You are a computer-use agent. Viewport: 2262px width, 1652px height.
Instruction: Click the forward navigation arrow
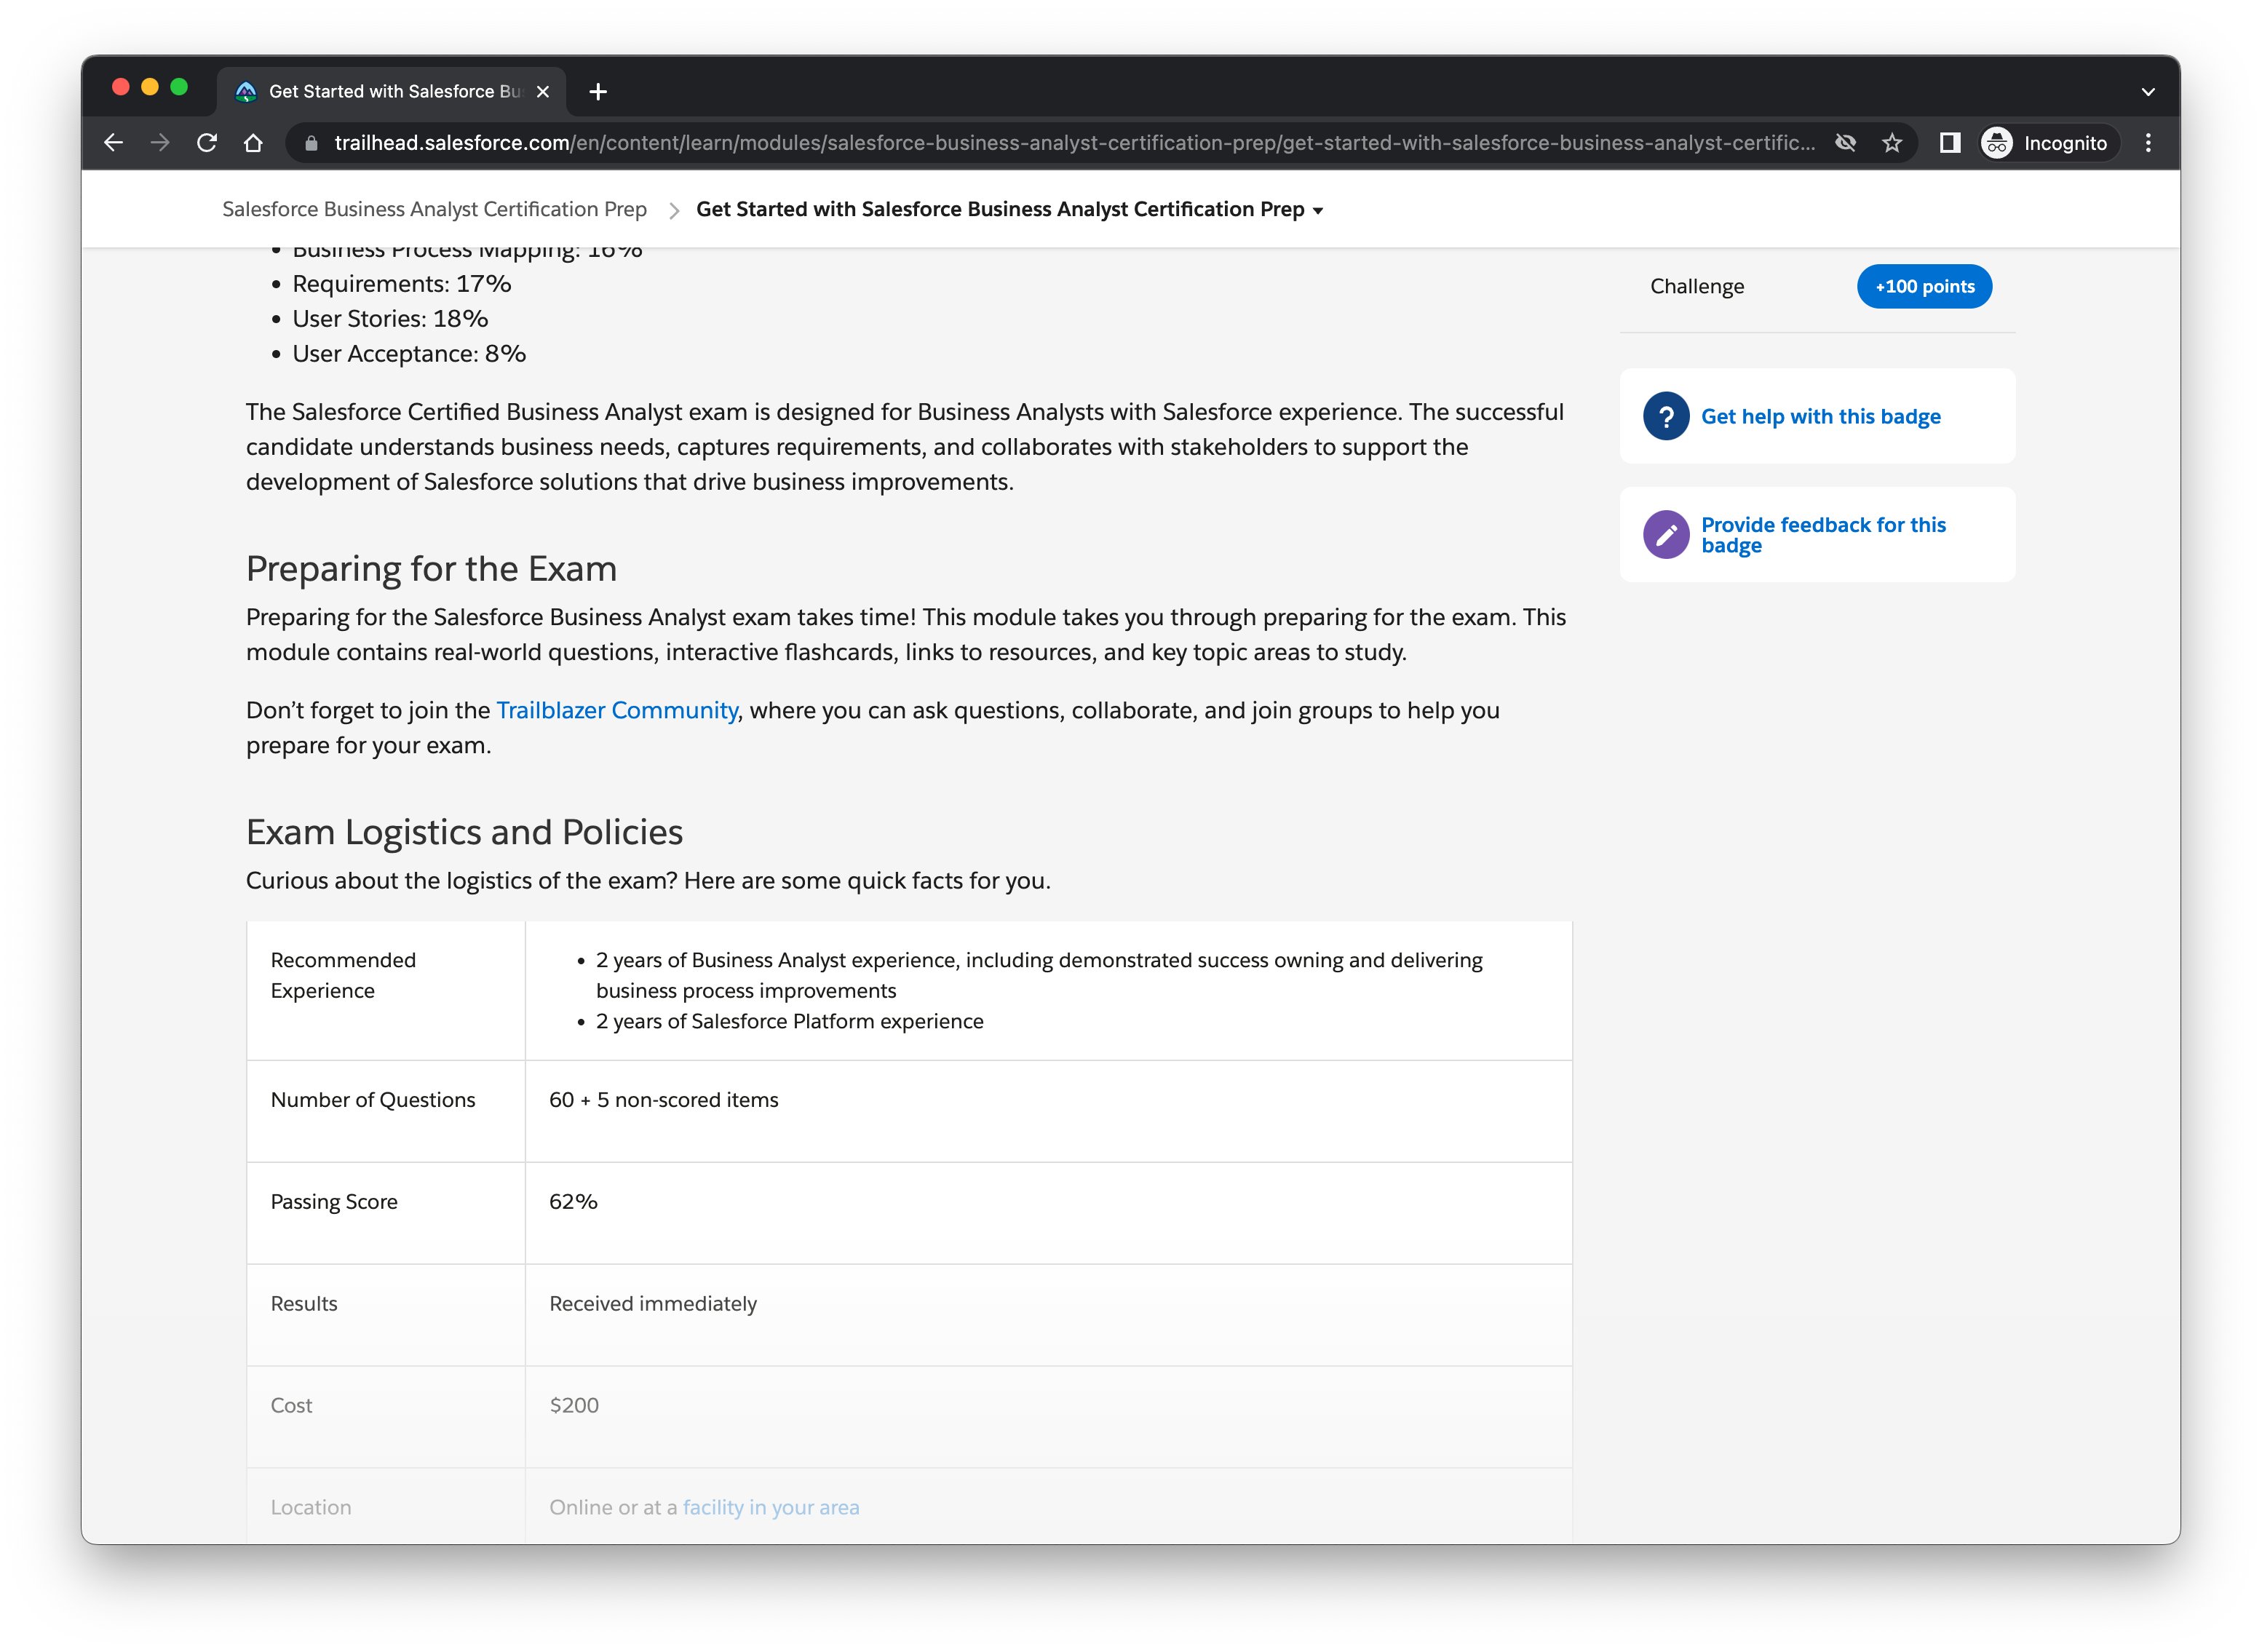pyautogui.click(x=160, y=143)
